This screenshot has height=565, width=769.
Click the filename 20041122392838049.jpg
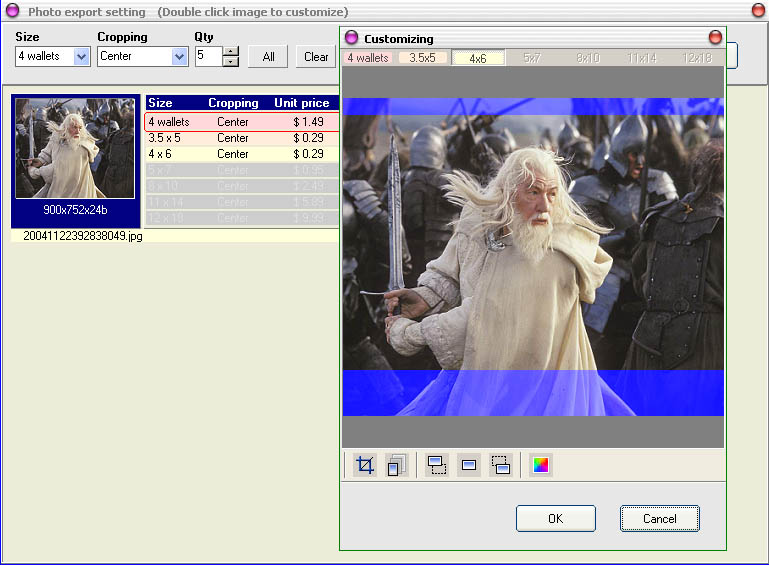click(83, 236)
